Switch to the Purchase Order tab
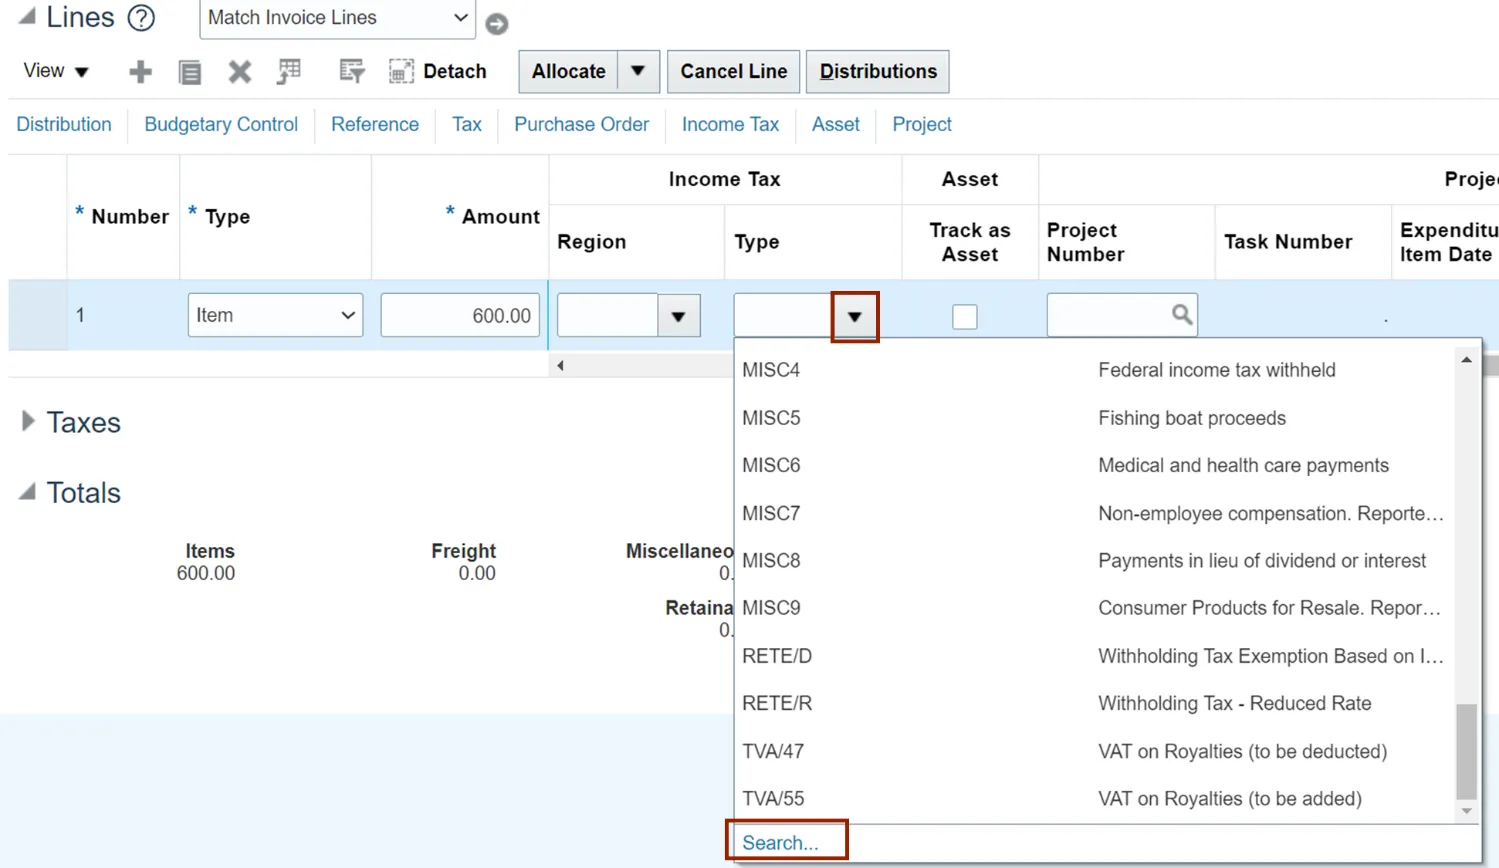This screenshot has width=1499, height=868. click(581, 125)
